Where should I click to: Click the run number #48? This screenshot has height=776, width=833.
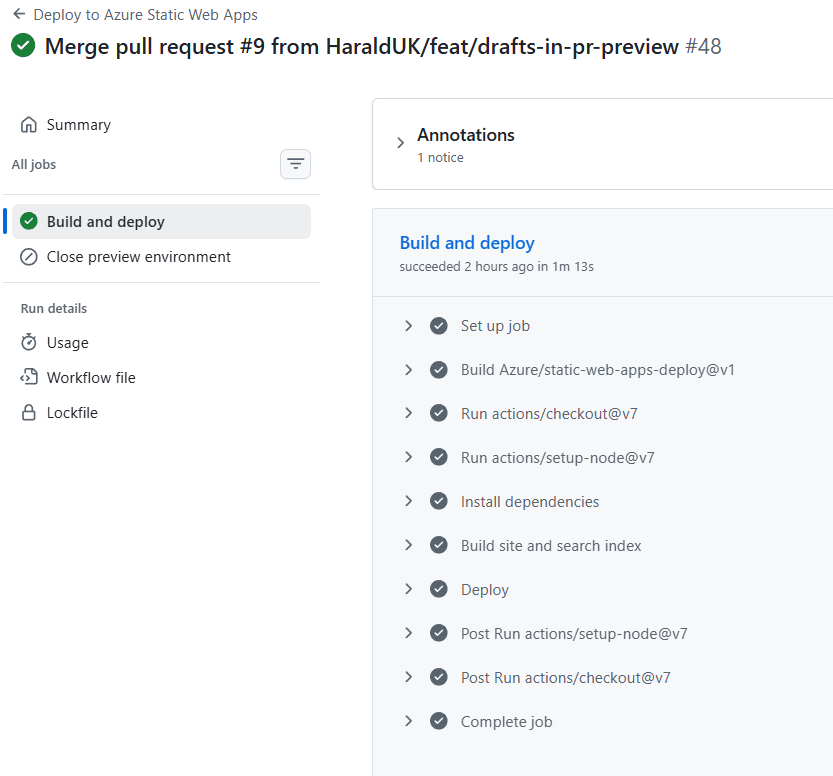703,47
